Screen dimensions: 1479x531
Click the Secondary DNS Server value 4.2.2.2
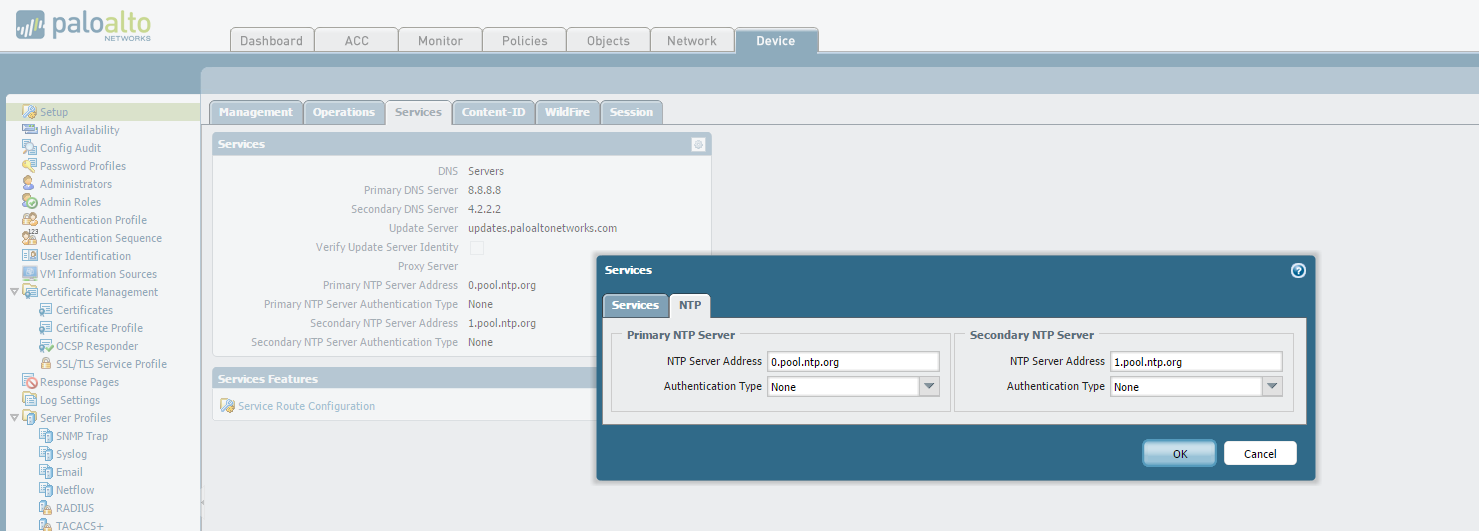pos(484,209)
